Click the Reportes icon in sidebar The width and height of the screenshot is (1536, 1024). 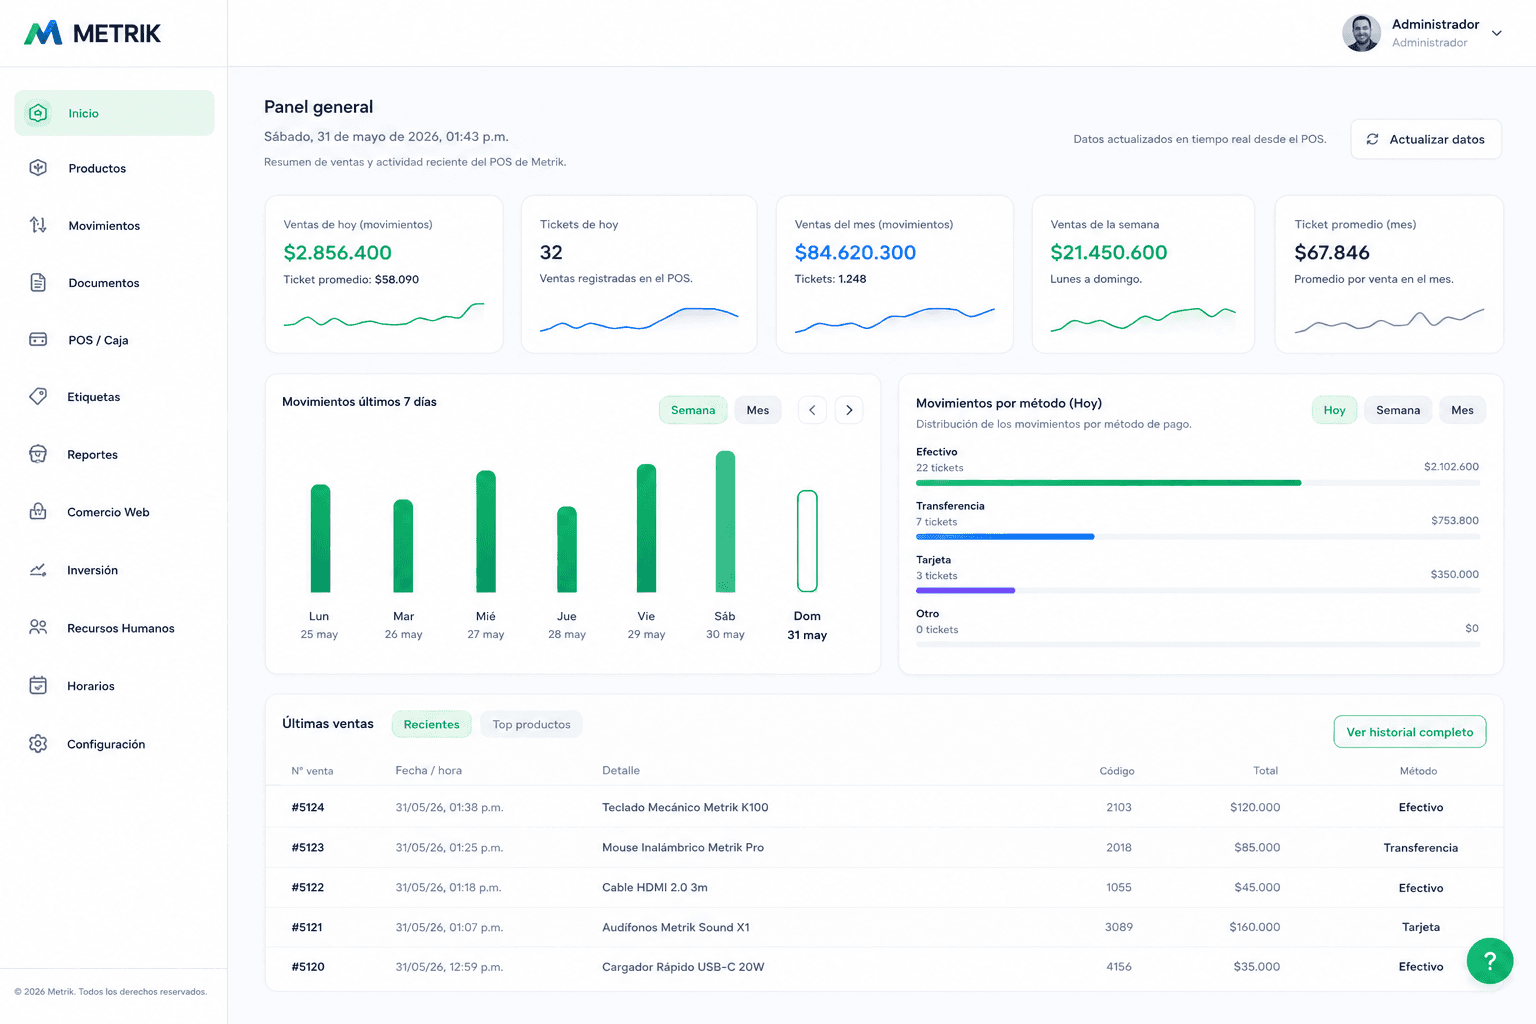(38, 454)
